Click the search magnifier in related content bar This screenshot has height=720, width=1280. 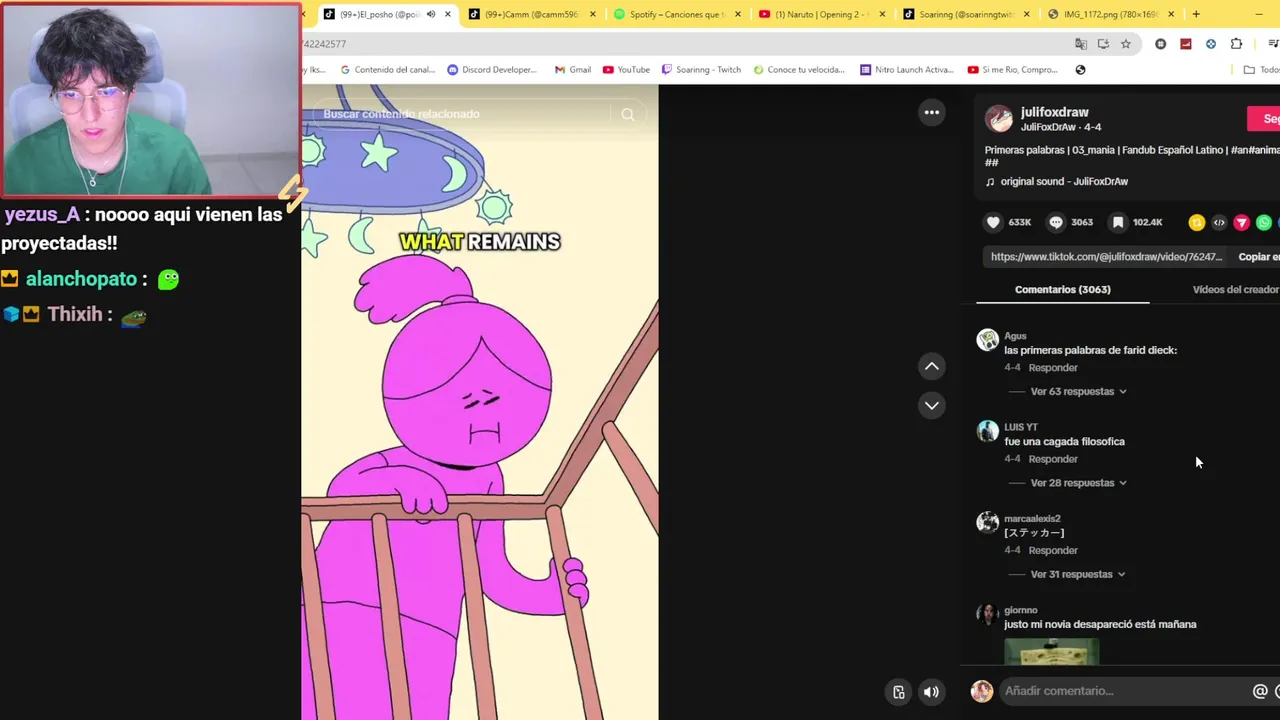(x=628, y=114)
